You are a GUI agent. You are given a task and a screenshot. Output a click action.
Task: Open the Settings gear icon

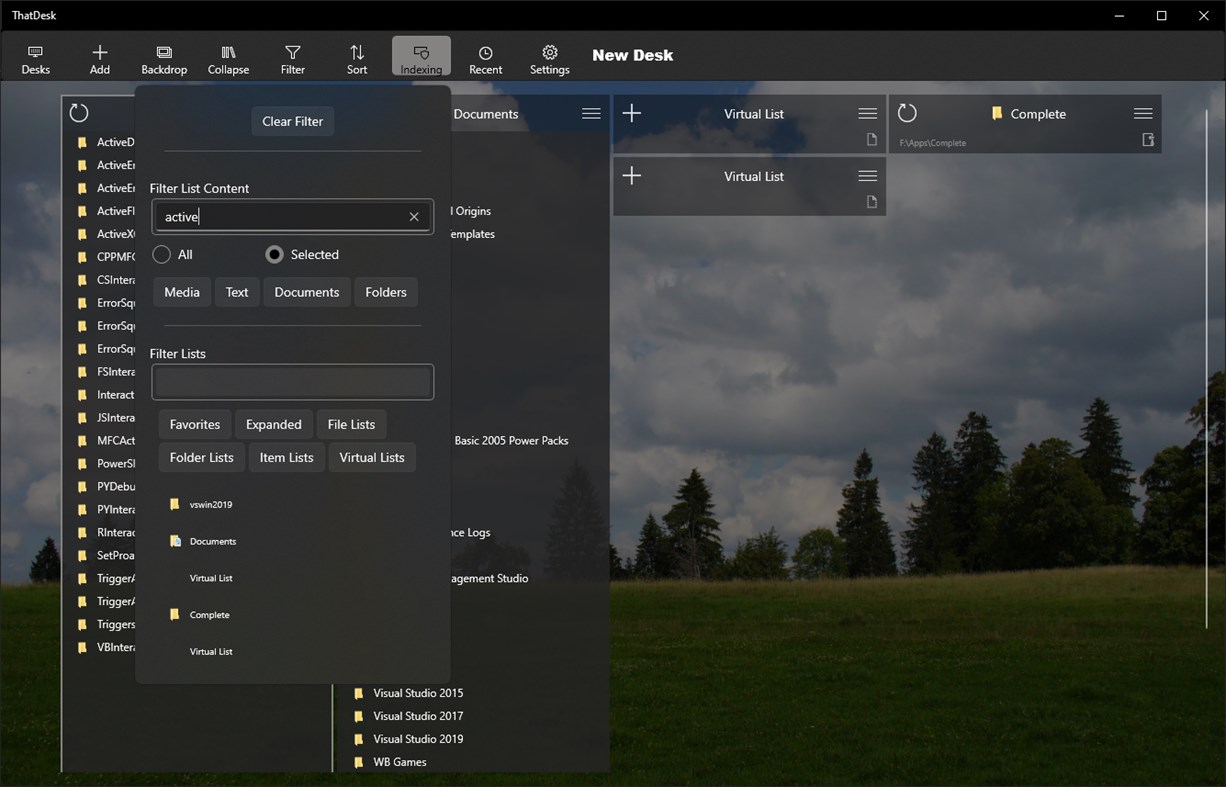coord(549,56)
